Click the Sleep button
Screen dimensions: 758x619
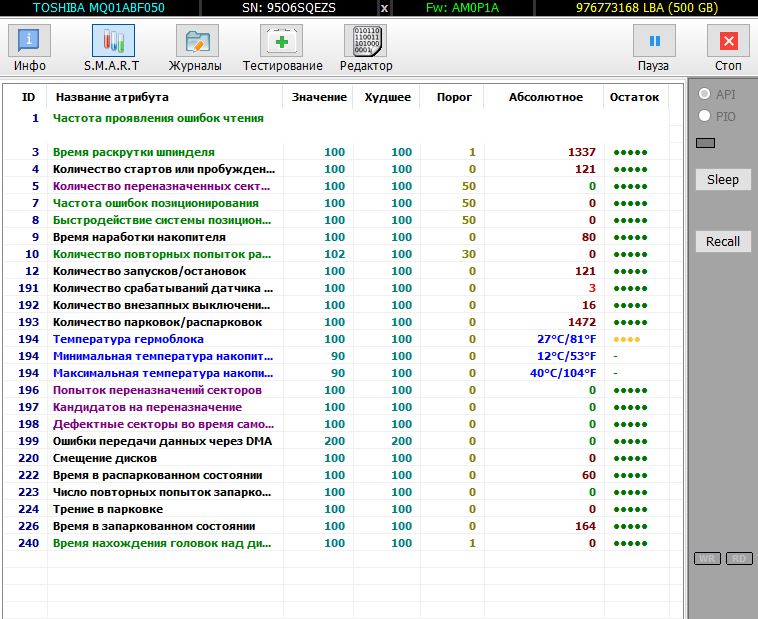pyautogui.click(x=723, y=179)
